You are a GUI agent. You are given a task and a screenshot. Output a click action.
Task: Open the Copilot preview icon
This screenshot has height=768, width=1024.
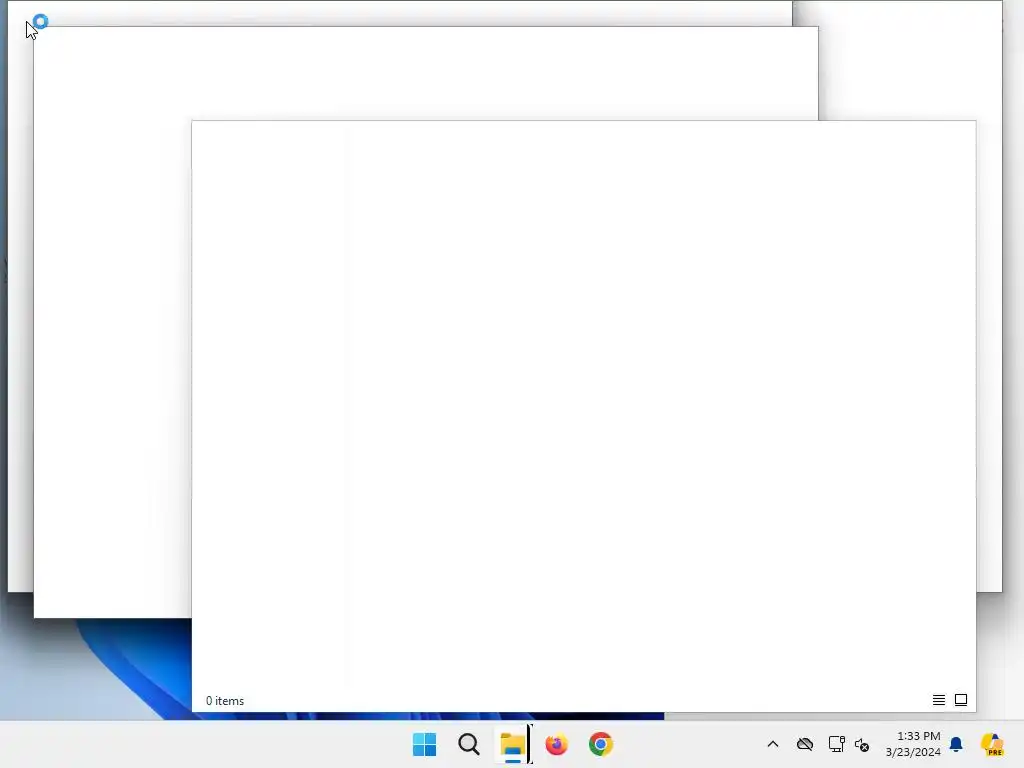point(992,744)
